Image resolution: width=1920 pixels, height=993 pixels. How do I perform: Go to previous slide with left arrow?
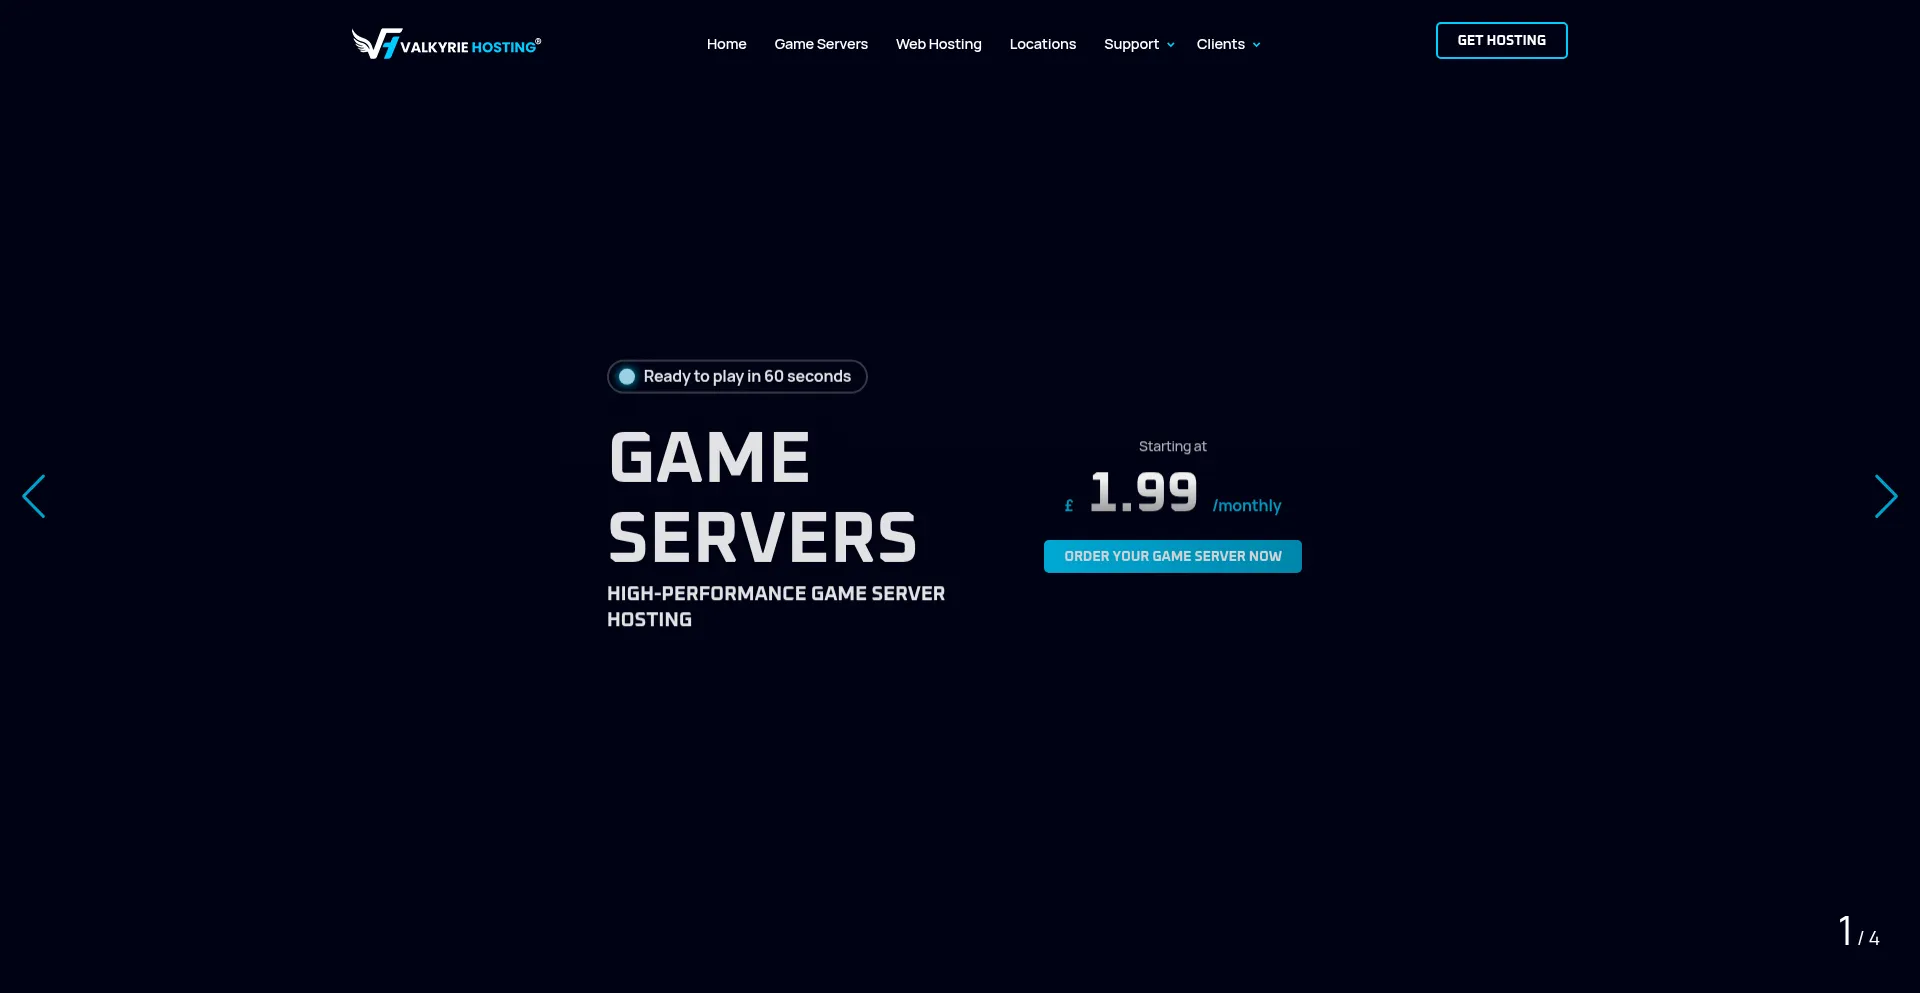pyautogui.click(x=35, y=496)
